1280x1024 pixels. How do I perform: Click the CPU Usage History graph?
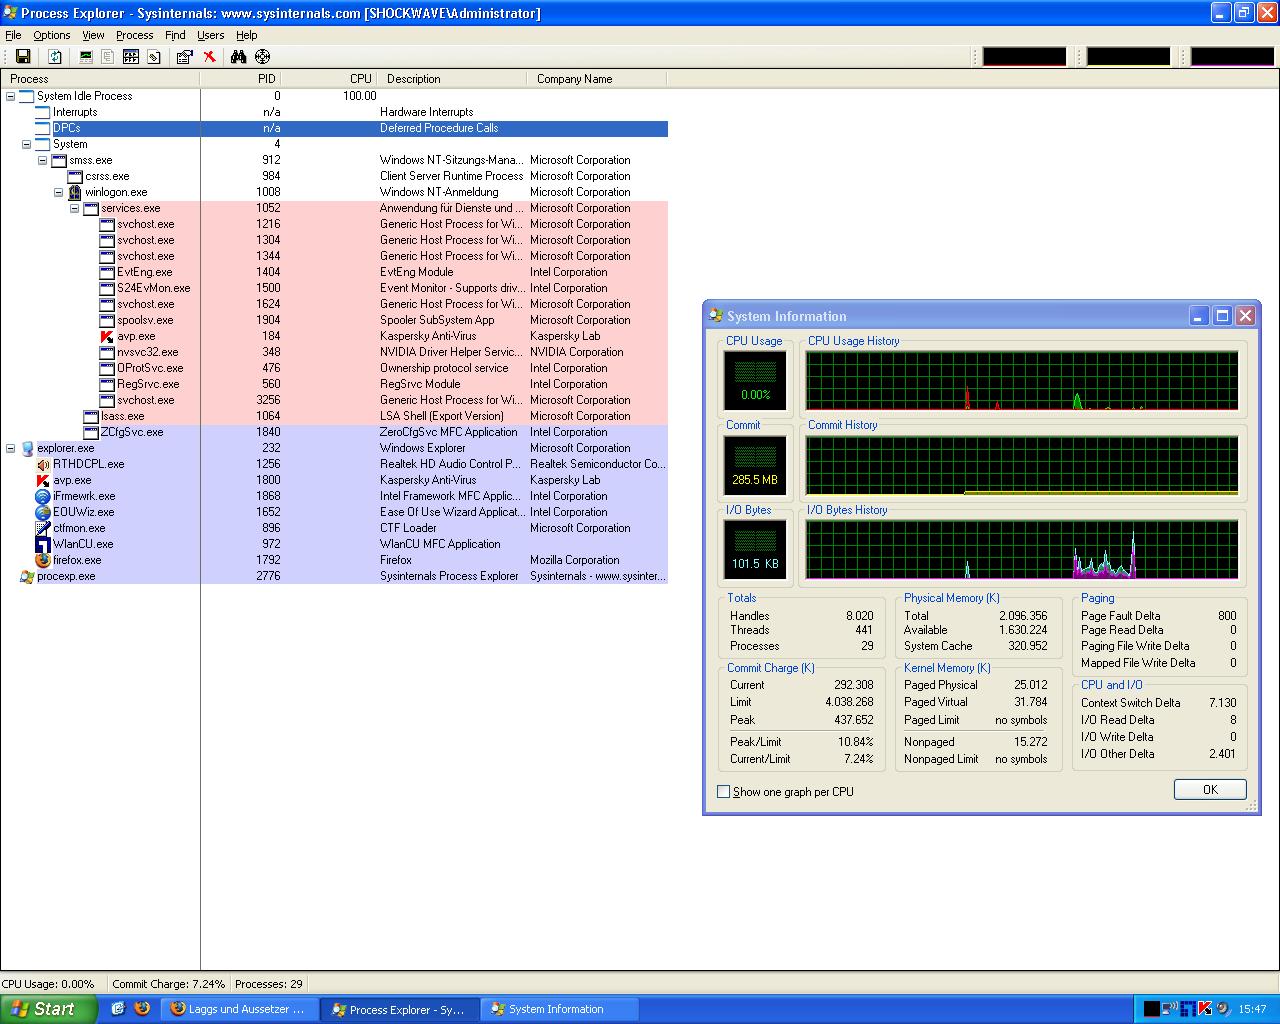click(1022, 380)
